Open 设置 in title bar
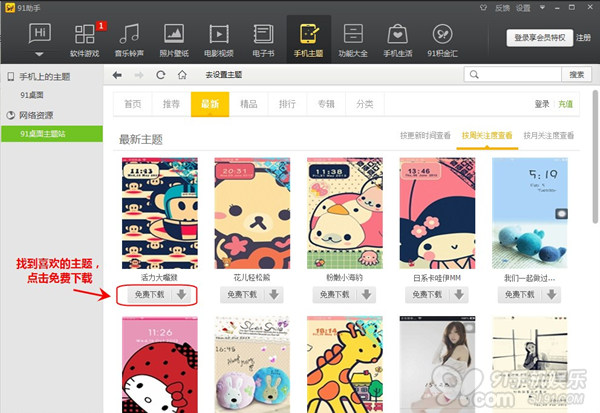The image size is (600, 413). point(523,8)
